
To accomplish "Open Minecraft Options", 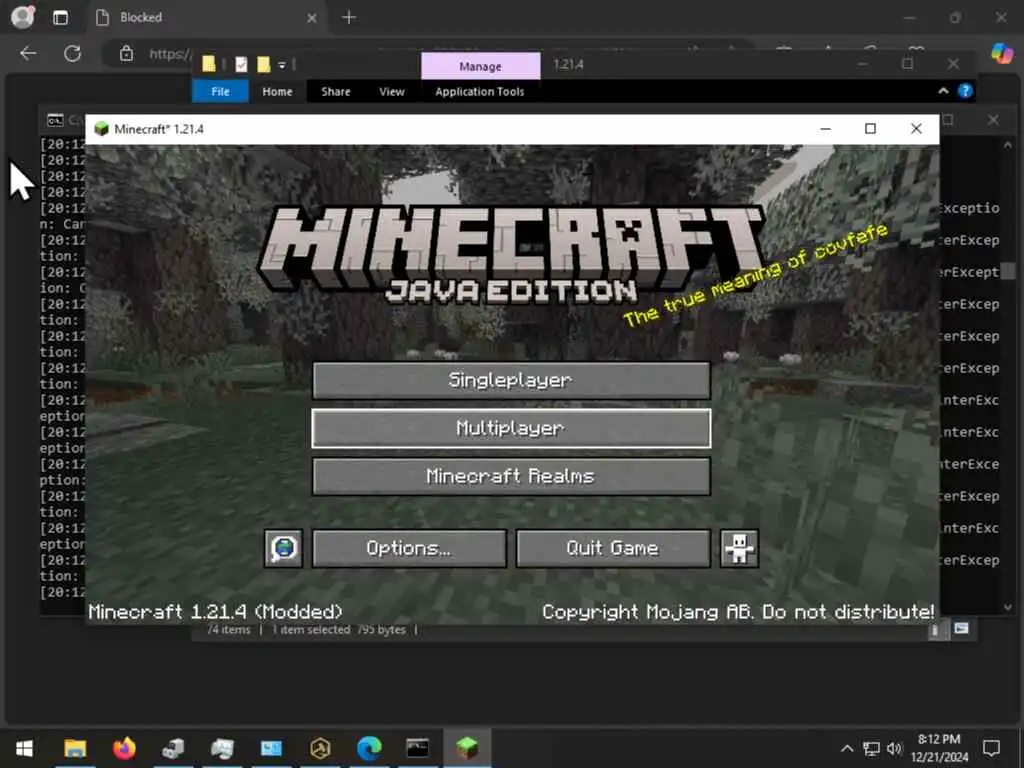I will click(409, 548).
